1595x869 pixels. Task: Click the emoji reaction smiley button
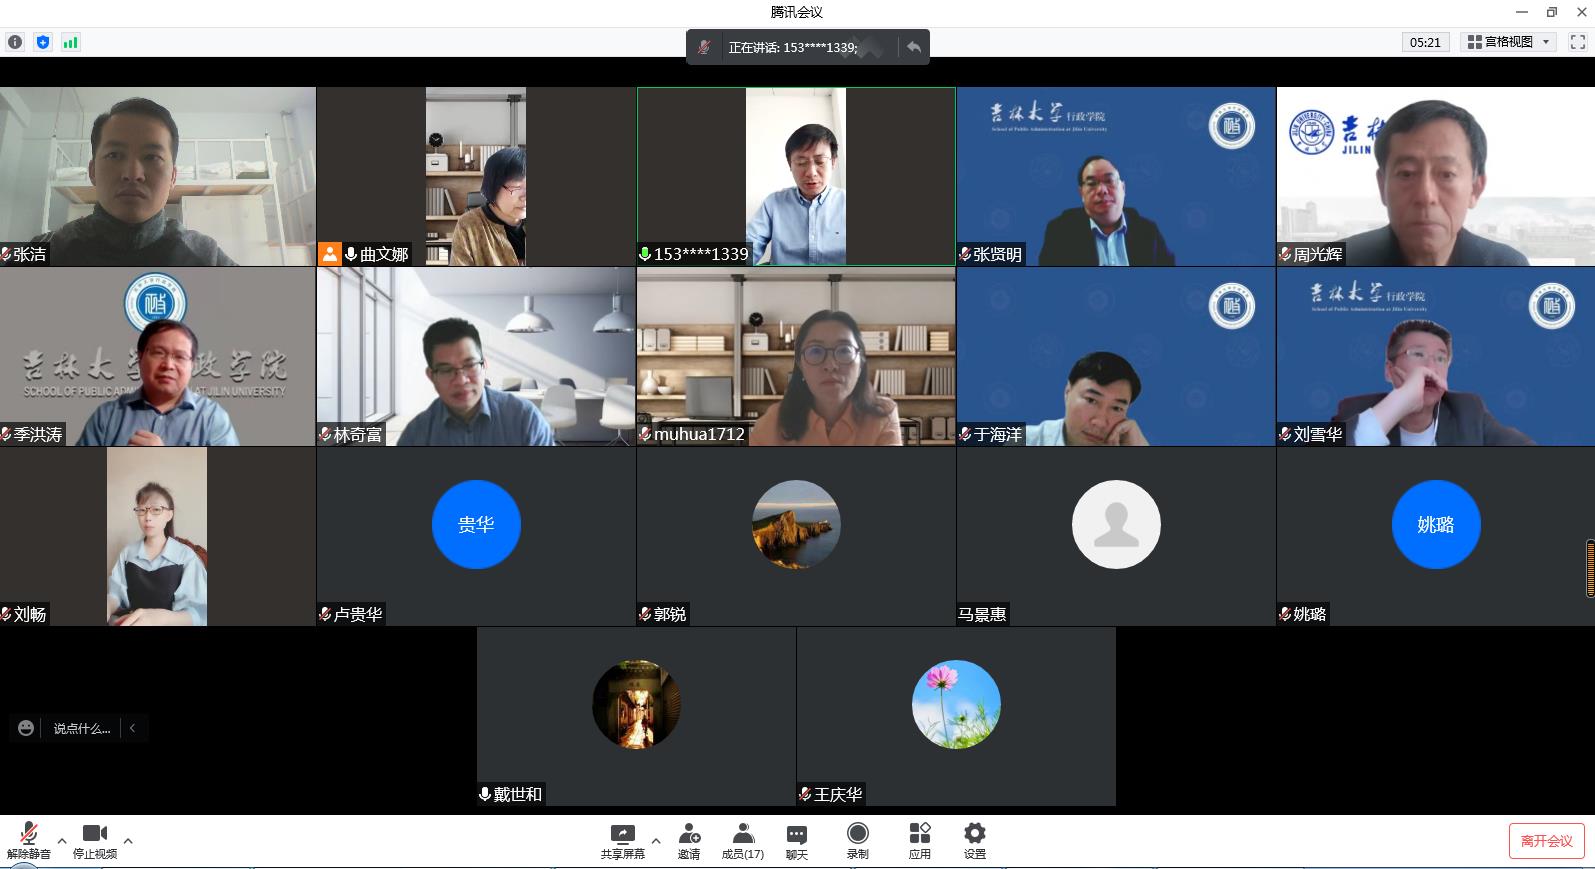point(26,728)
